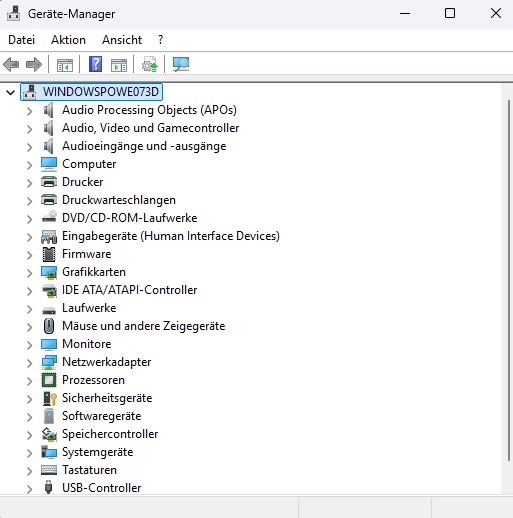
Task: Click the speaker icon for Audio Processing Objects
Action: tap(49, 110)
